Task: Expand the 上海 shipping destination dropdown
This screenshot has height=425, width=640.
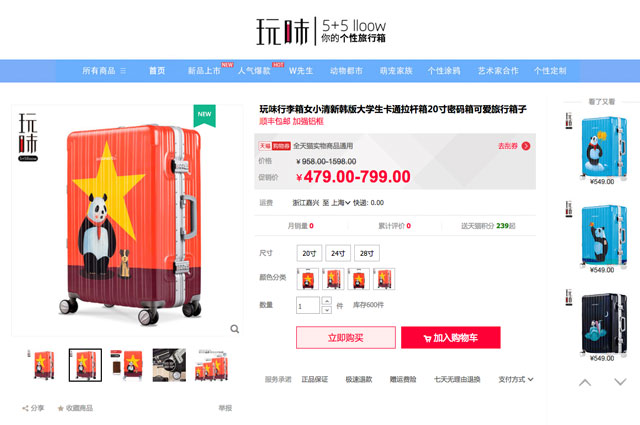Action: 342,202
